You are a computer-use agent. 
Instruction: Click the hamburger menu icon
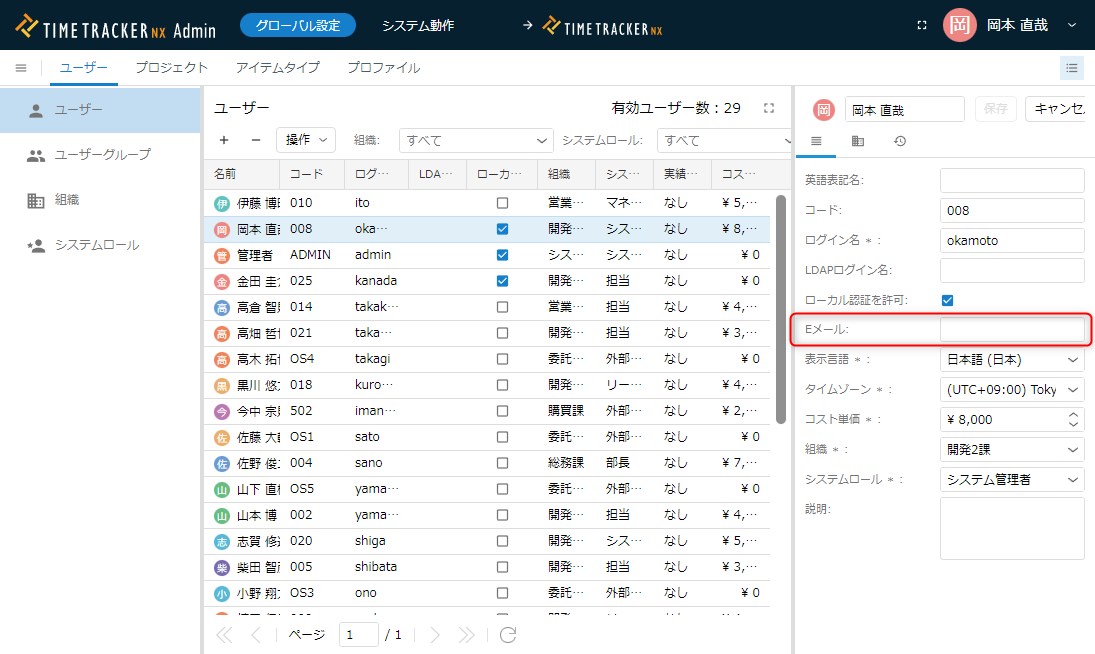[x=21, y=68]
